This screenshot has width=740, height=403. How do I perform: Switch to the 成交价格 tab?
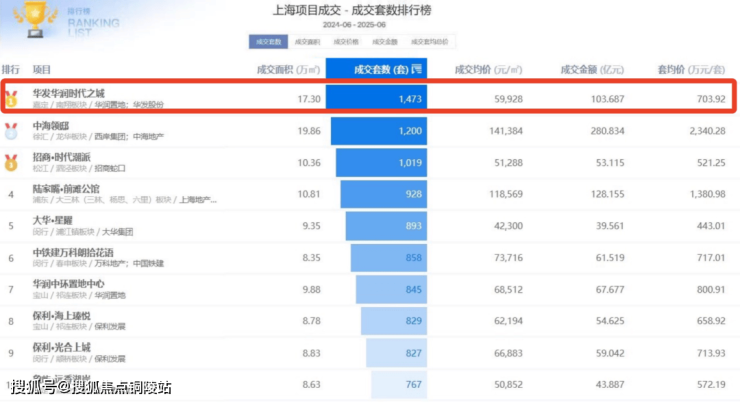[346, 42]
